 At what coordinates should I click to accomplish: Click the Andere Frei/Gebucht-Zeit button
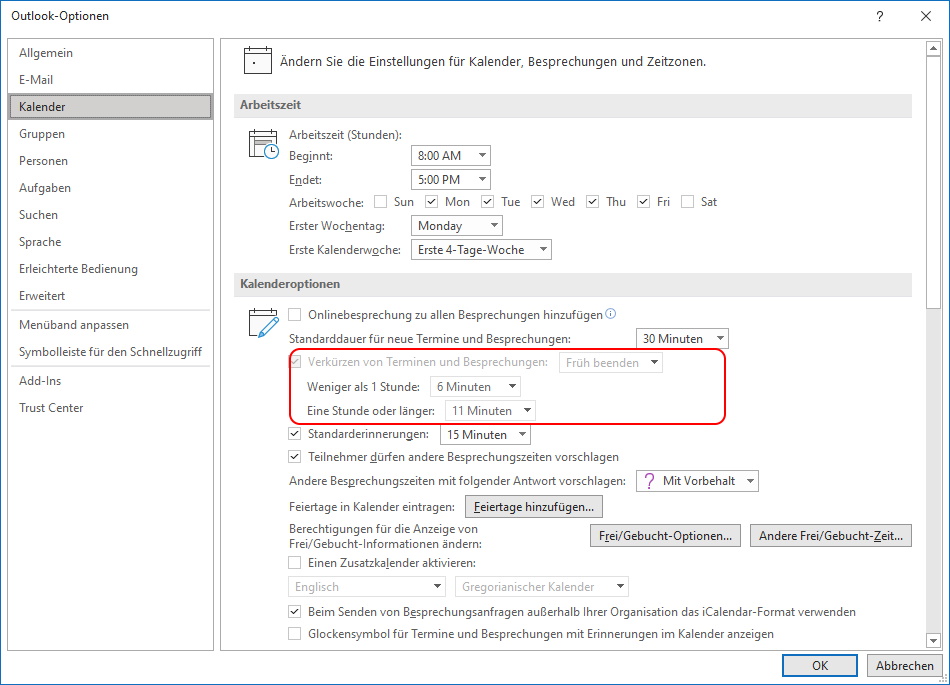click(831, 536)
